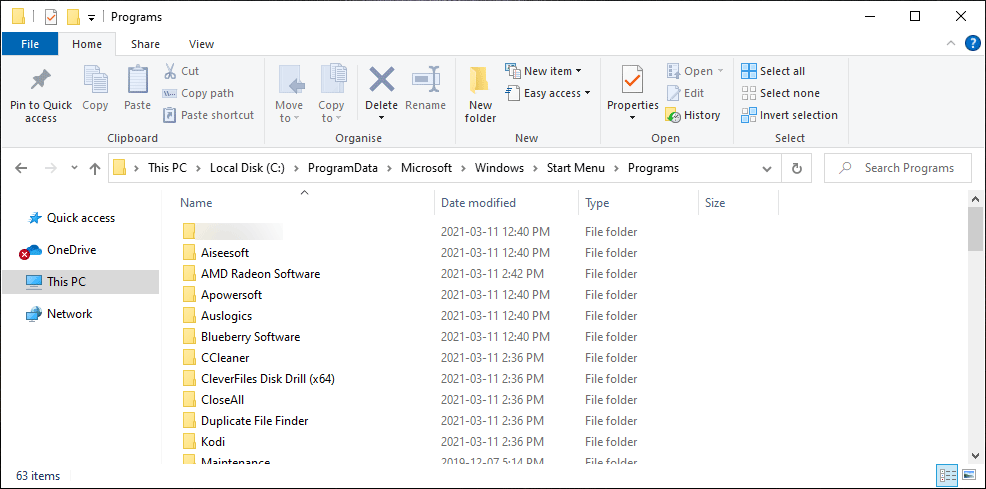Click Local Disk (C:) breadcrumb

247,168
